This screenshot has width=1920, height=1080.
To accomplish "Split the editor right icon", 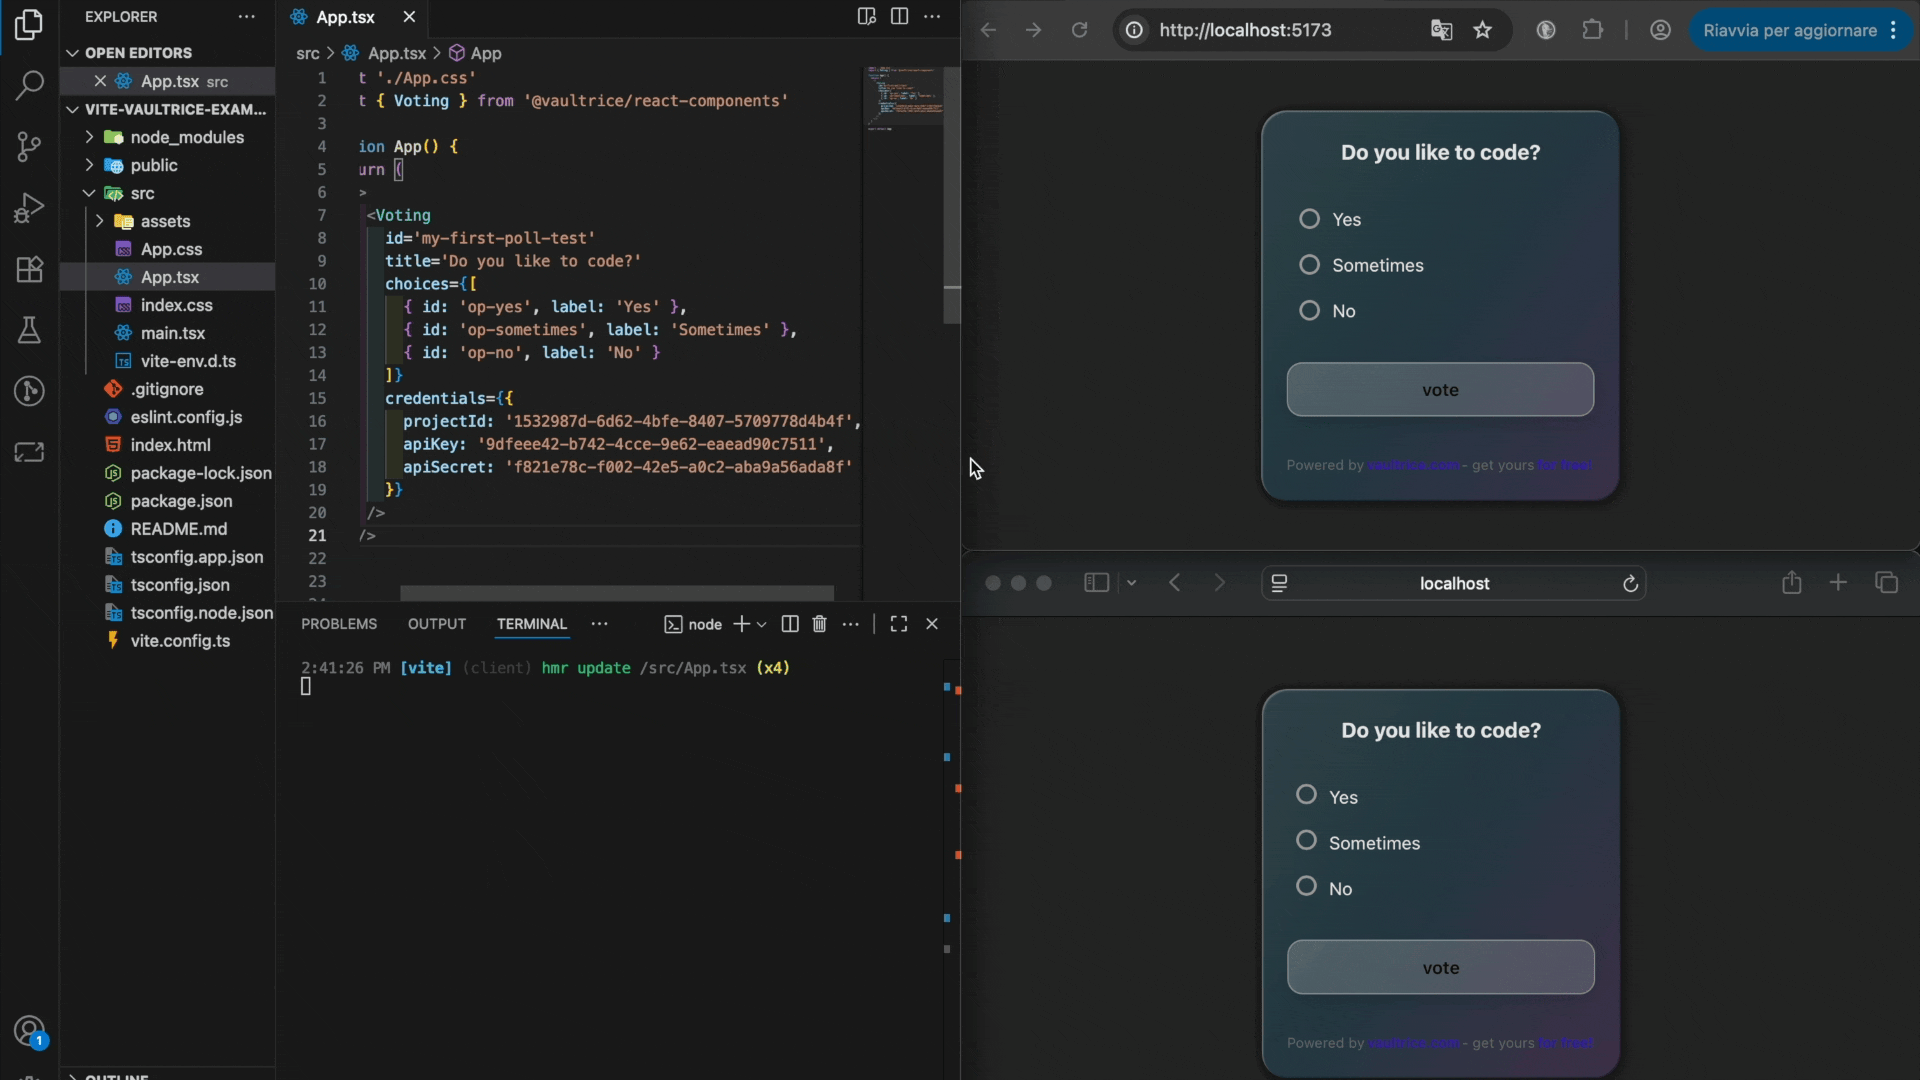I will pos(899,17).
